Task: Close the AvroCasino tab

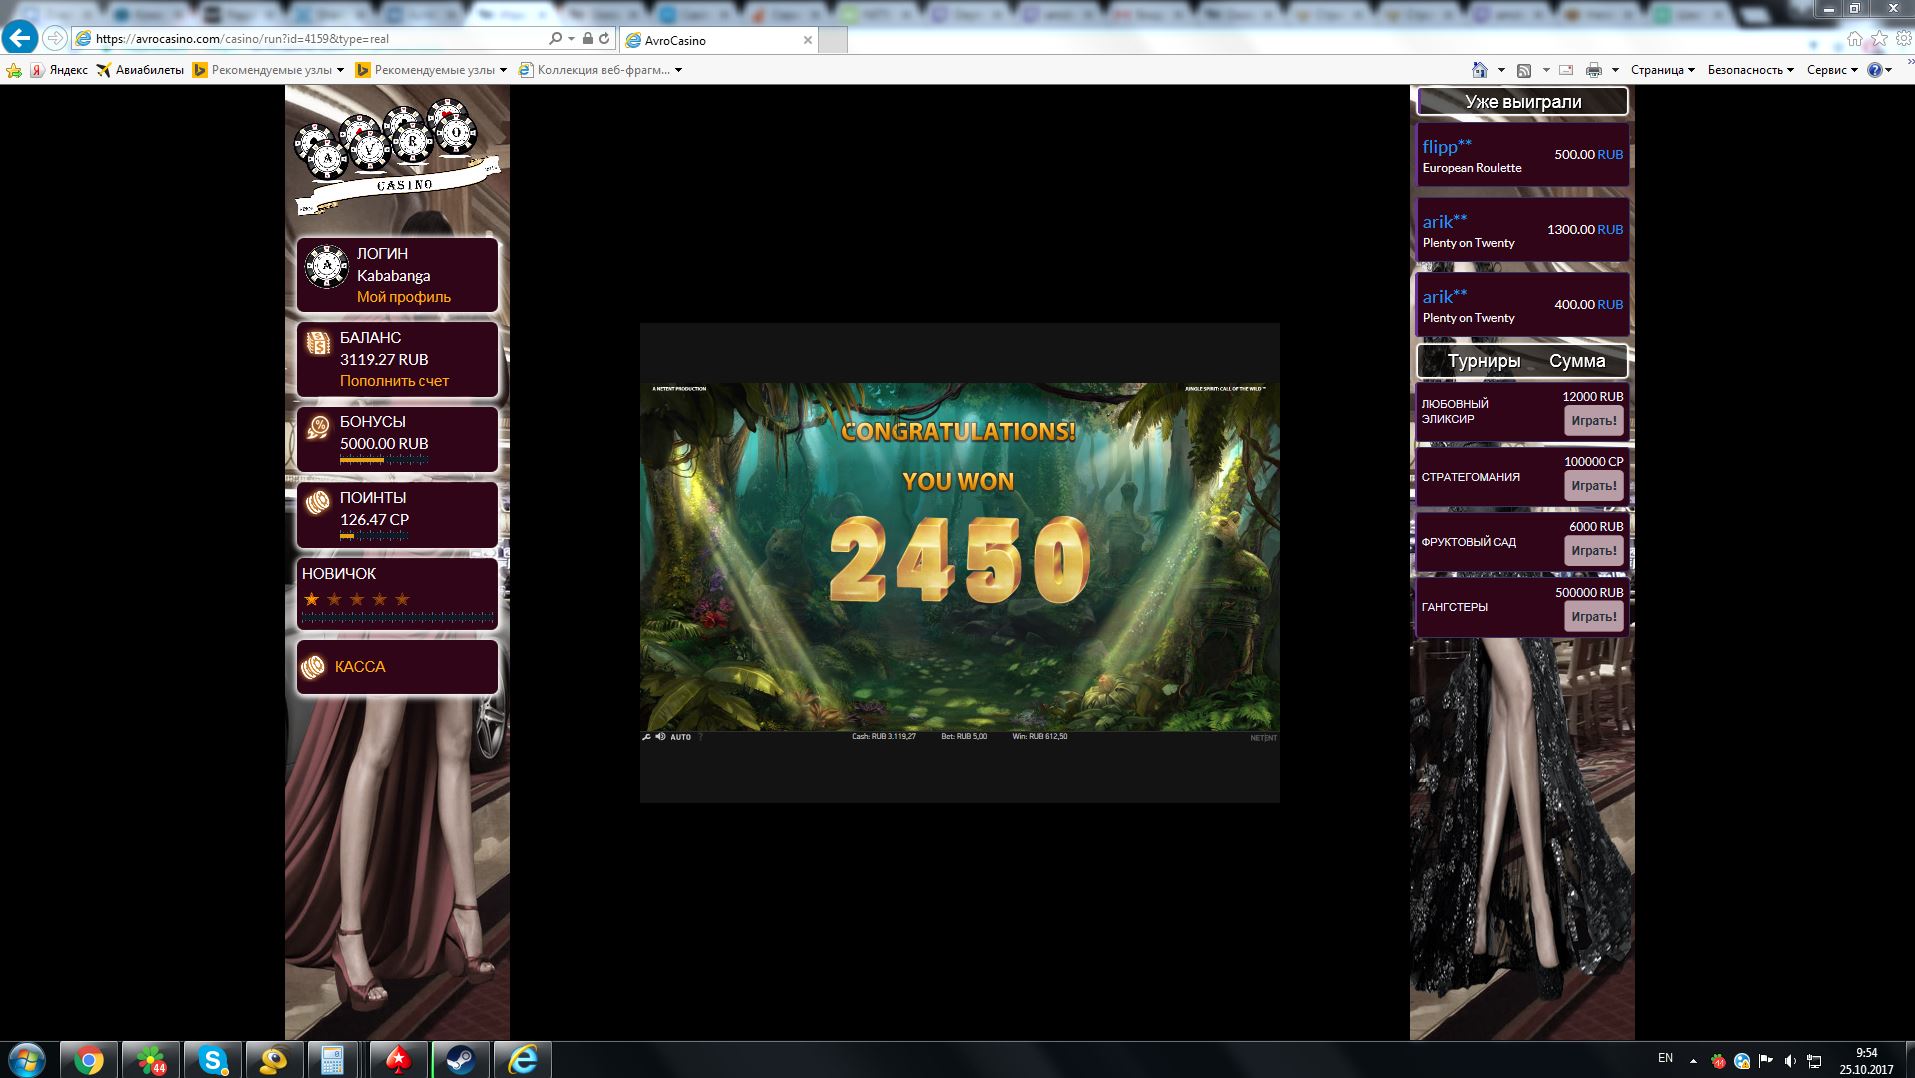Action: [x=808, y=40]
